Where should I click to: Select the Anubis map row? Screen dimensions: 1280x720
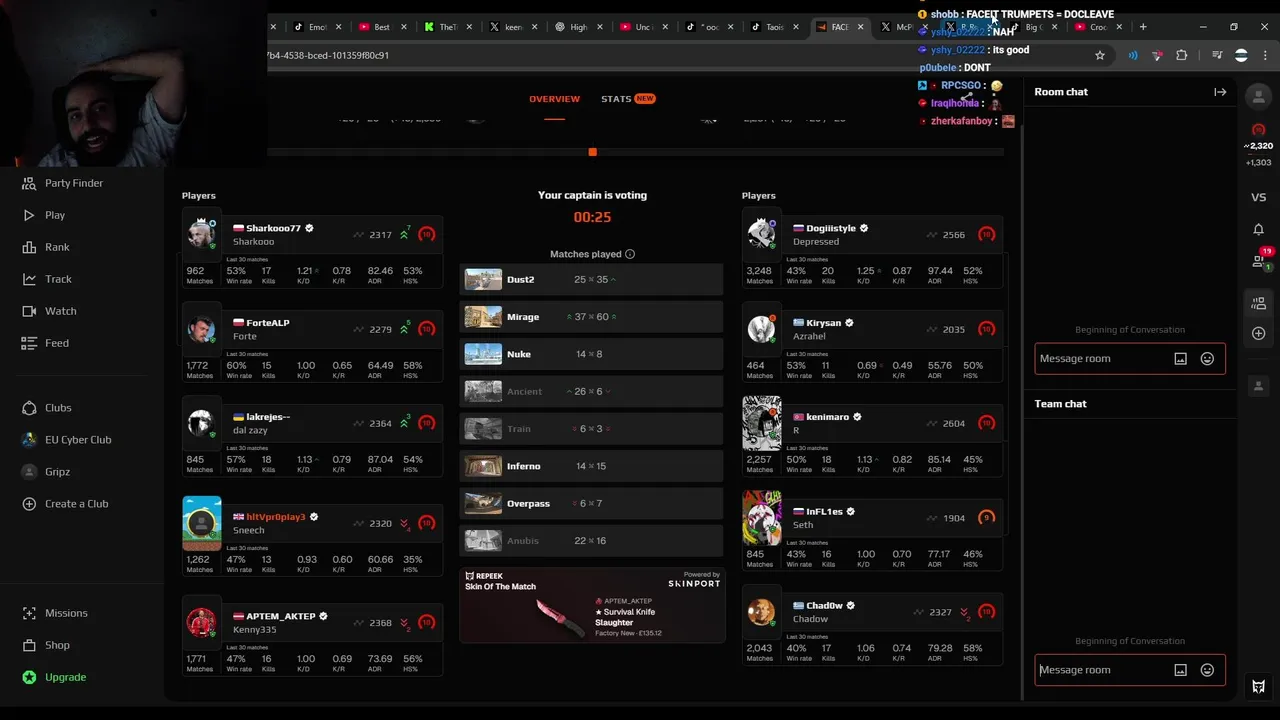click(x=591, y=541)
